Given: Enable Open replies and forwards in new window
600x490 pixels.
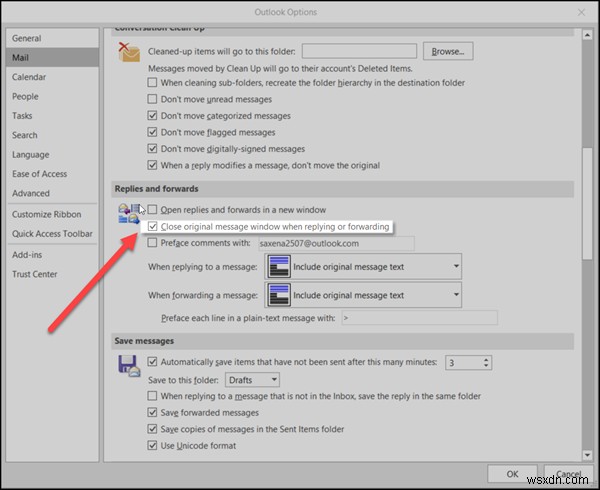Looking at the screenshot, I should point(152,210).
